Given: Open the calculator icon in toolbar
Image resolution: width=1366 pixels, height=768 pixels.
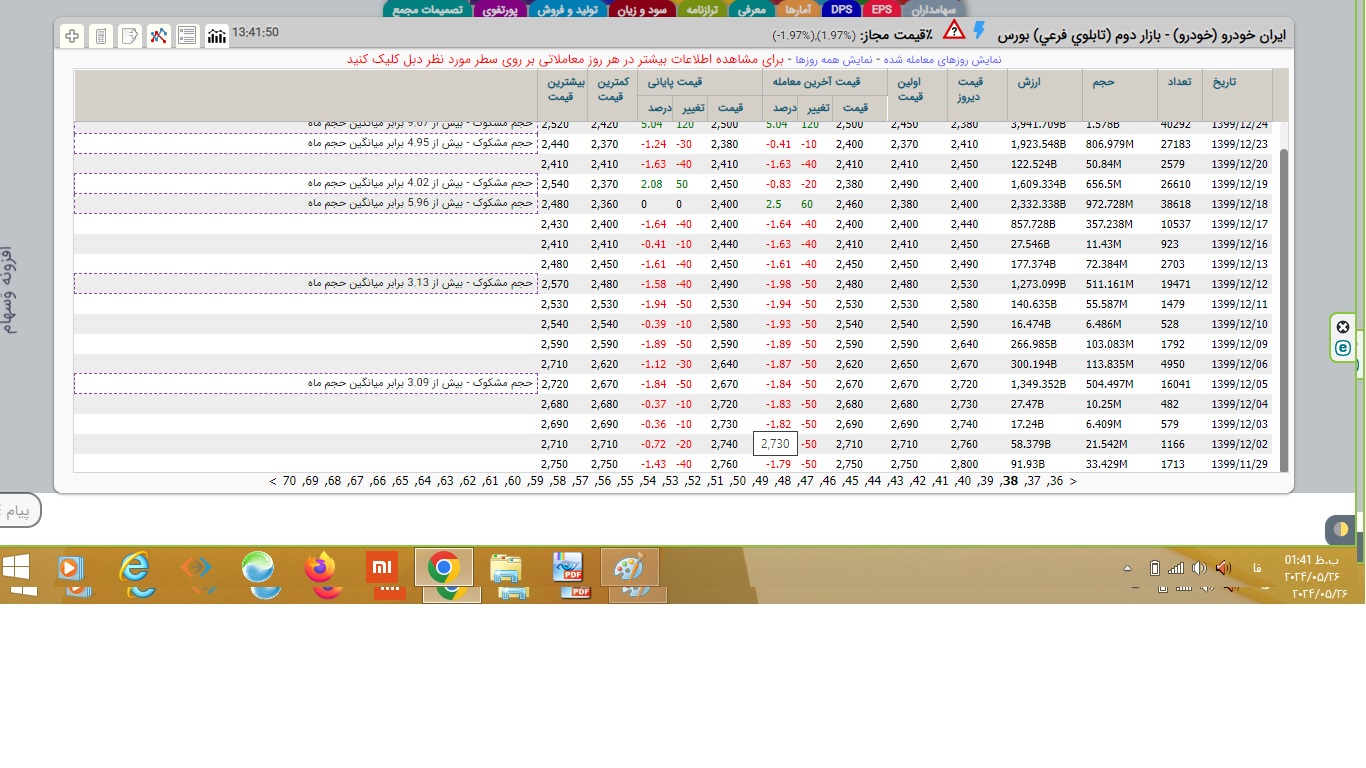Looking at the screenshot, I should [x=101, y=36].
